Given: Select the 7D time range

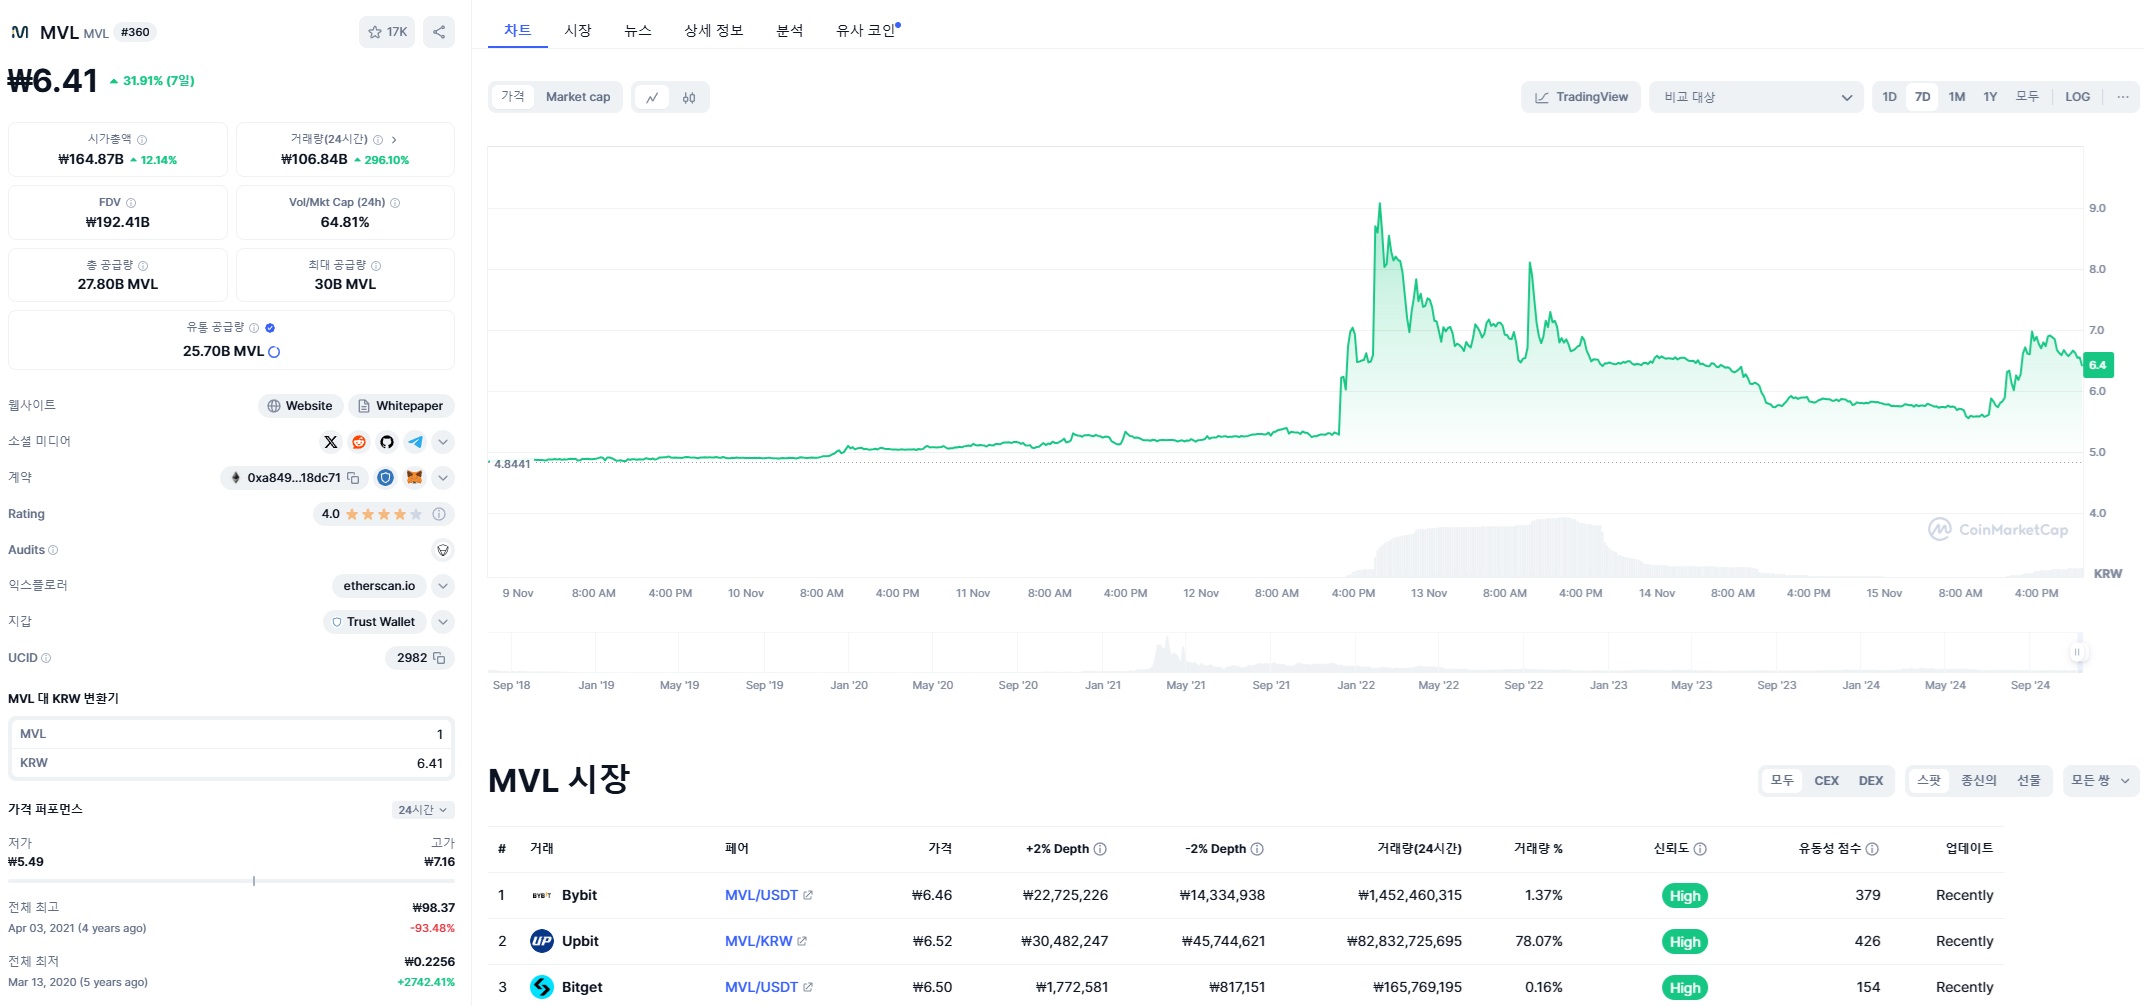Looking at the screenshot, I should [x=1922, y=97].
